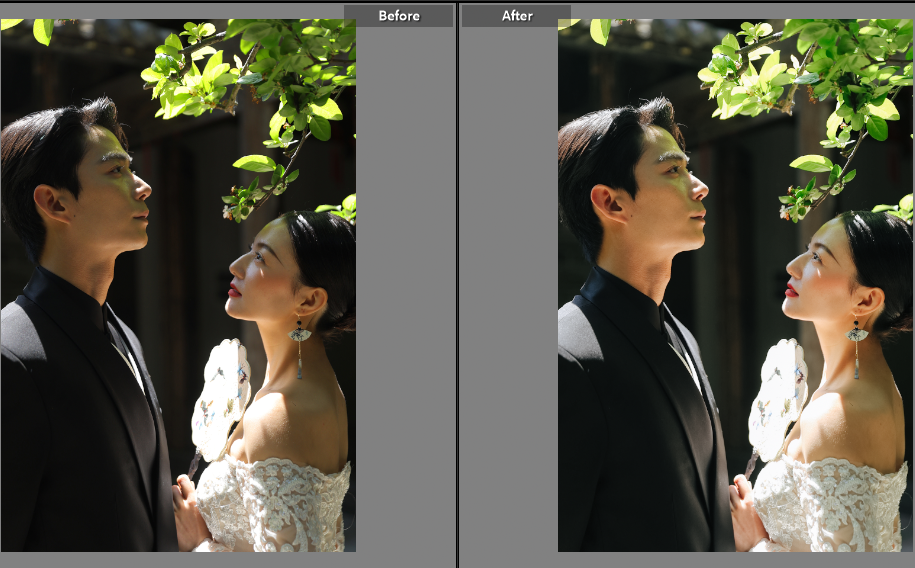Image resolution: width=915 pixels, height=568 pixels.
Task: Click the After label tab
Action: (x=516, y=15)
